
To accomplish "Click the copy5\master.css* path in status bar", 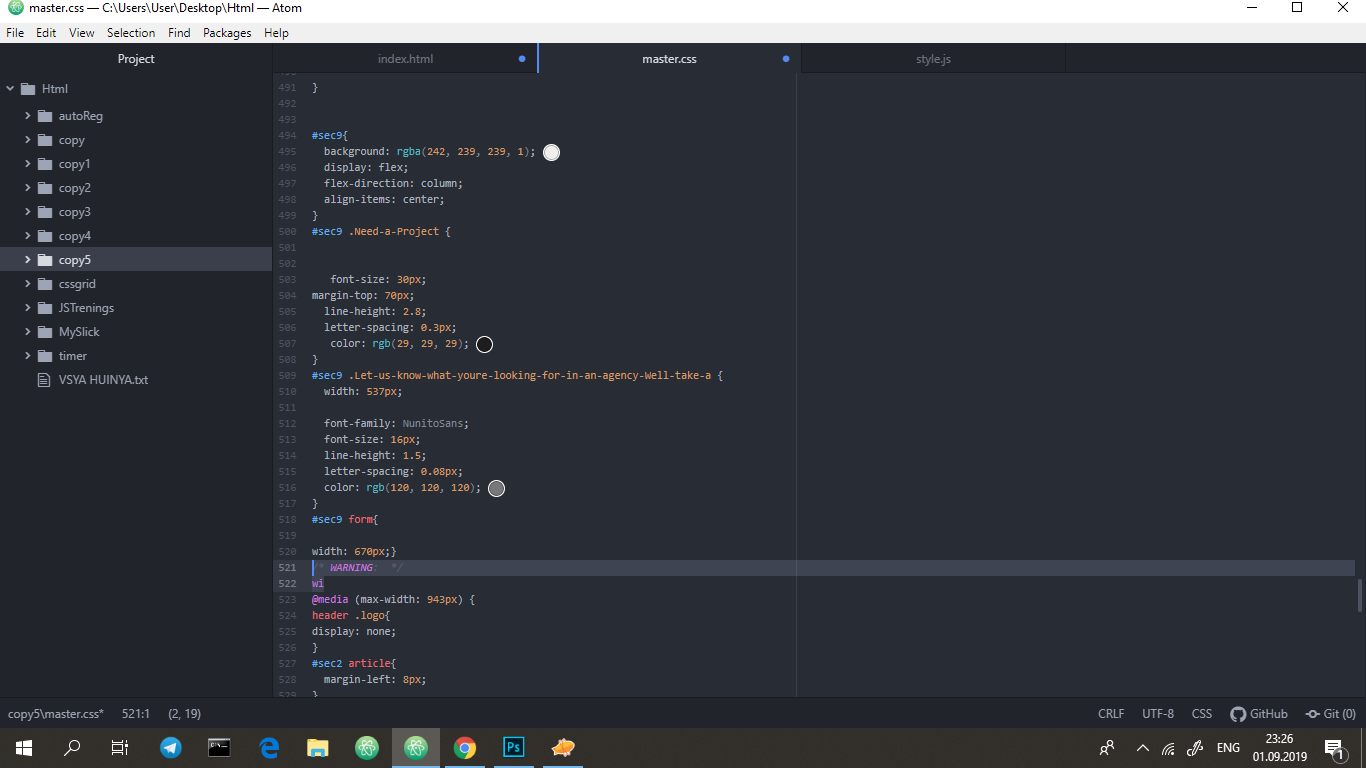I will pos(56,714).
